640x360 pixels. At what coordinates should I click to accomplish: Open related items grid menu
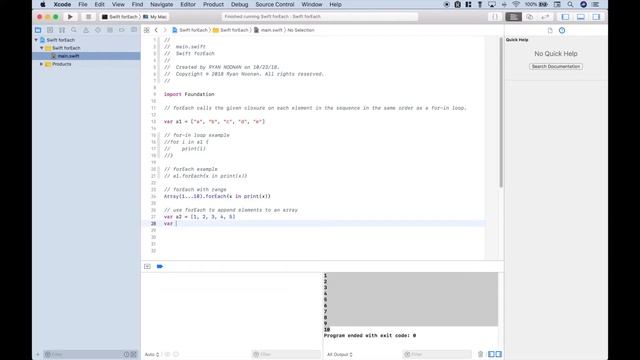click(x=147, y=30)
